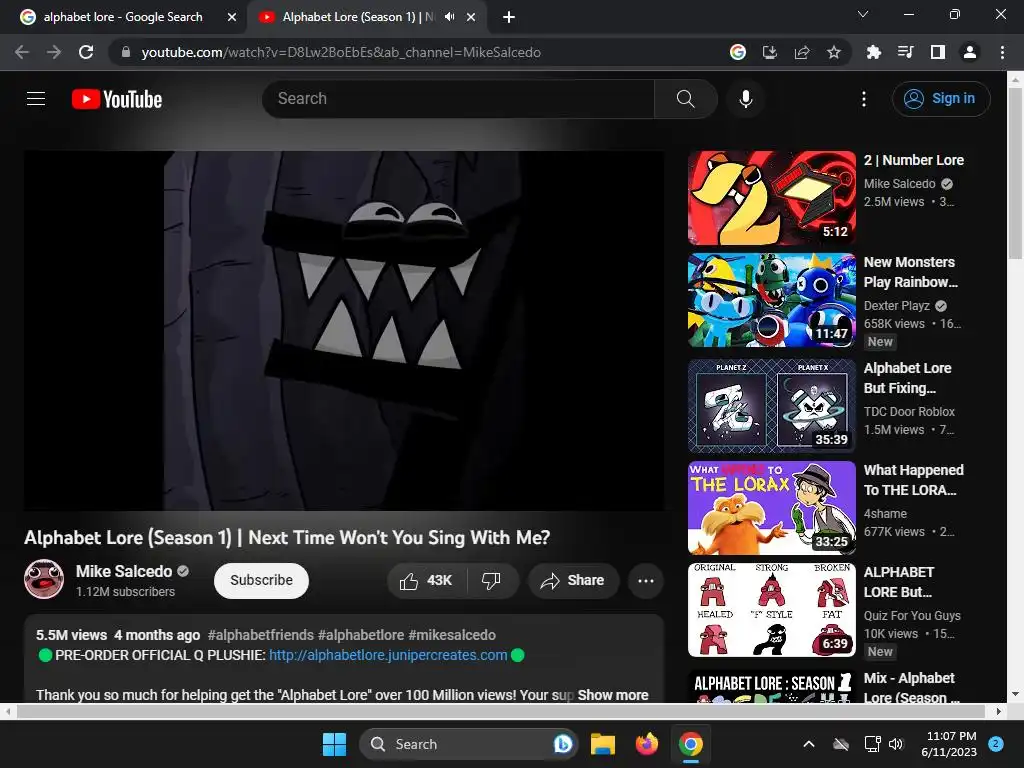Open New Monsters Play Rainbow thumbnail

pos(772,300)
